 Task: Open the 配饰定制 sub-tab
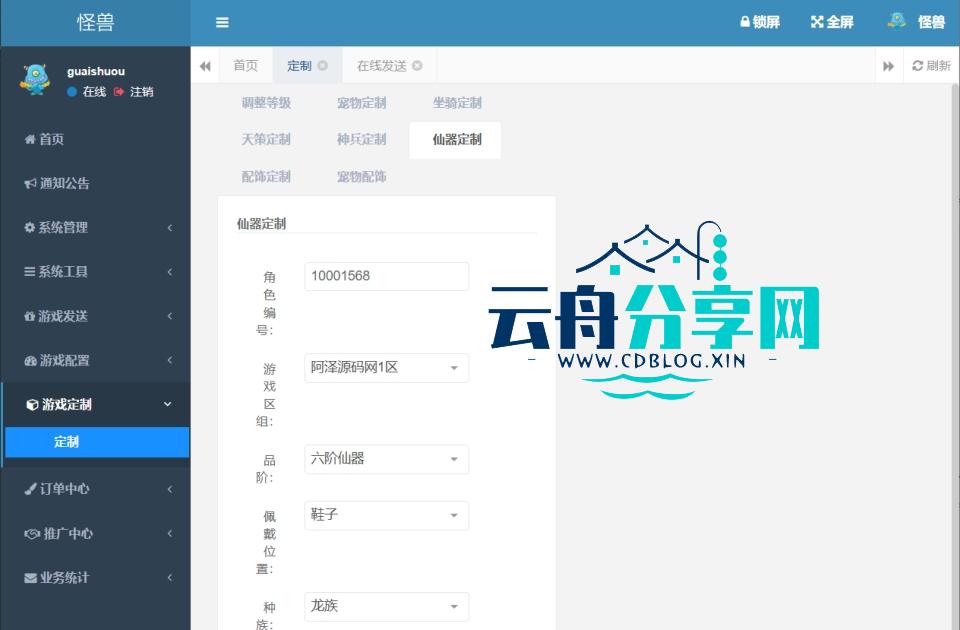coord(266,177)
